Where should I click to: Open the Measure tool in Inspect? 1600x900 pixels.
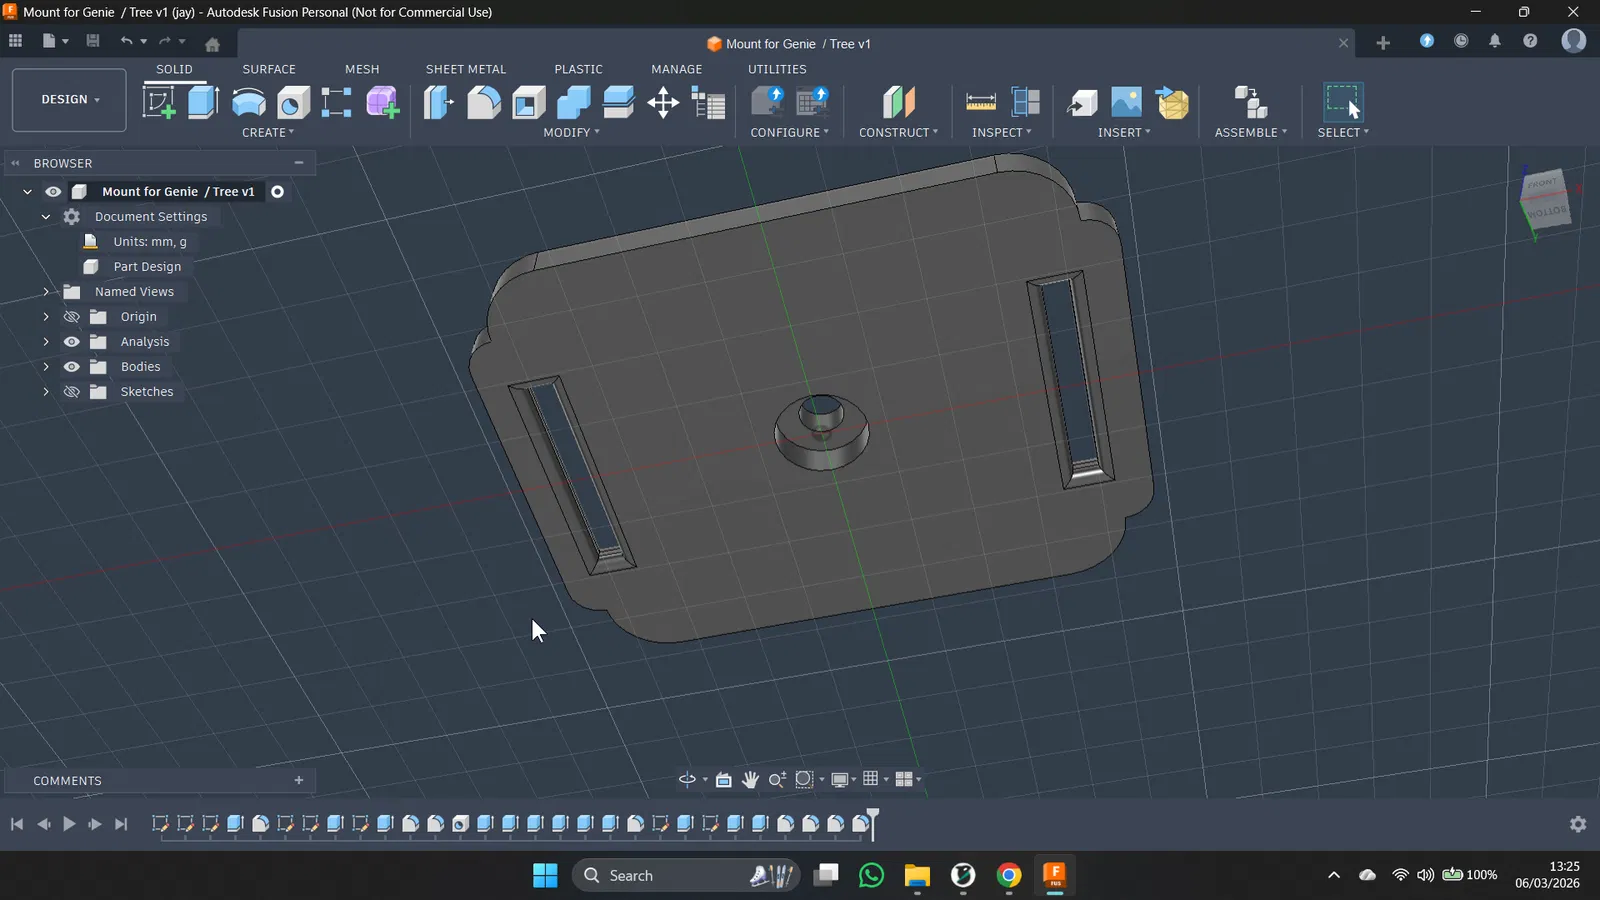click(x=980, y=102)
